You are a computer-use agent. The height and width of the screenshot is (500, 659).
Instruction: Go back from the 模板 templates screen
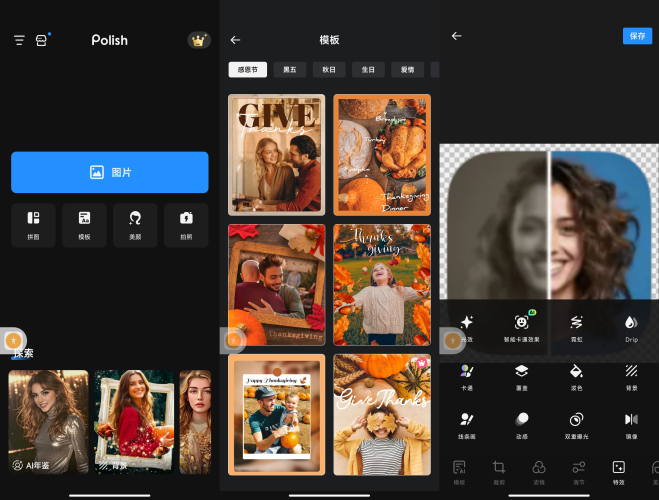[x=235, y=40]
